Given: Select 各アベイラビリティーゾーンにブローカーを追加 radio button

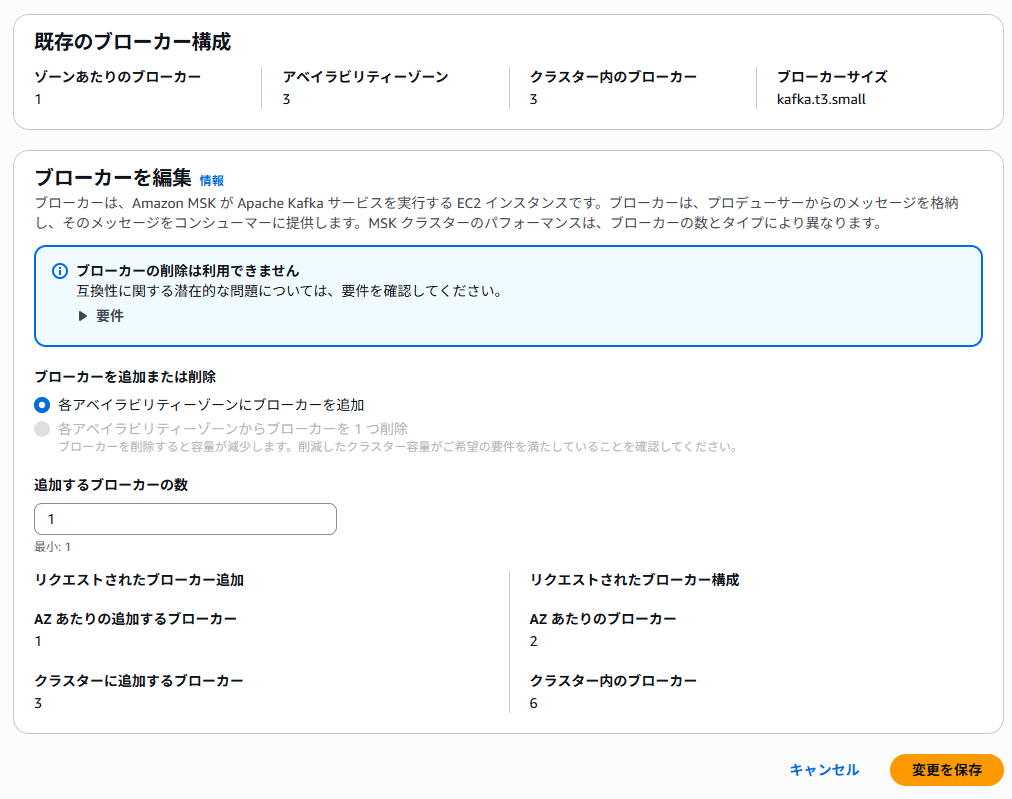Looking at the screenshot, I should (x=42, y=405).
